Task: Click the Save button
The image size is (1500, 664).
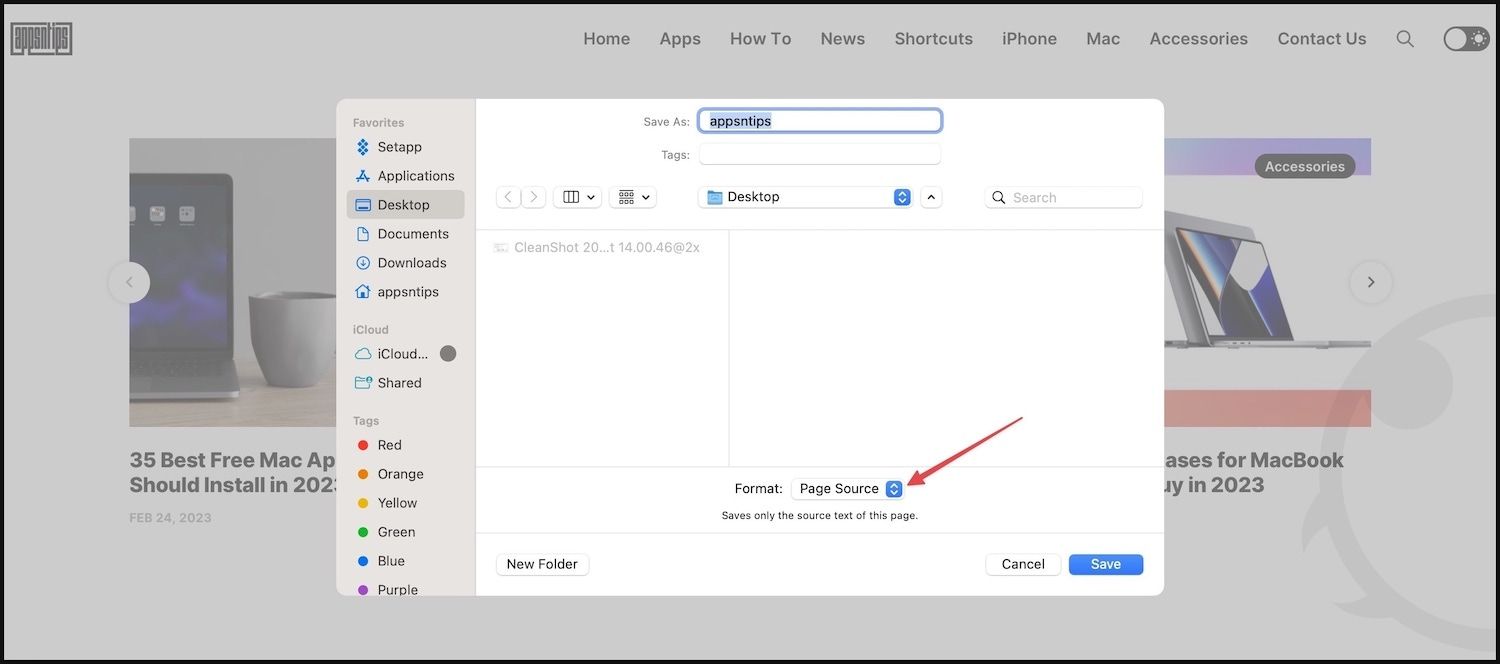Action: (x=1105, y=564)
